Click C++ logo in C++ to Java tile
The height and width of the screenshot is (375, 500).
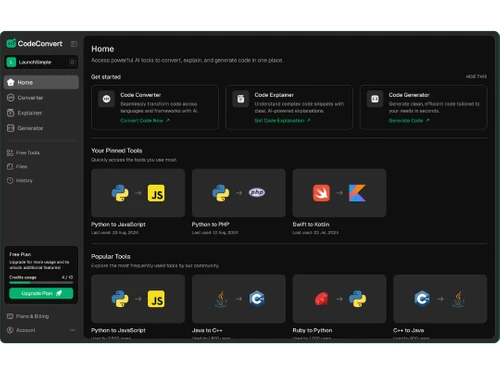coord(422,299)
